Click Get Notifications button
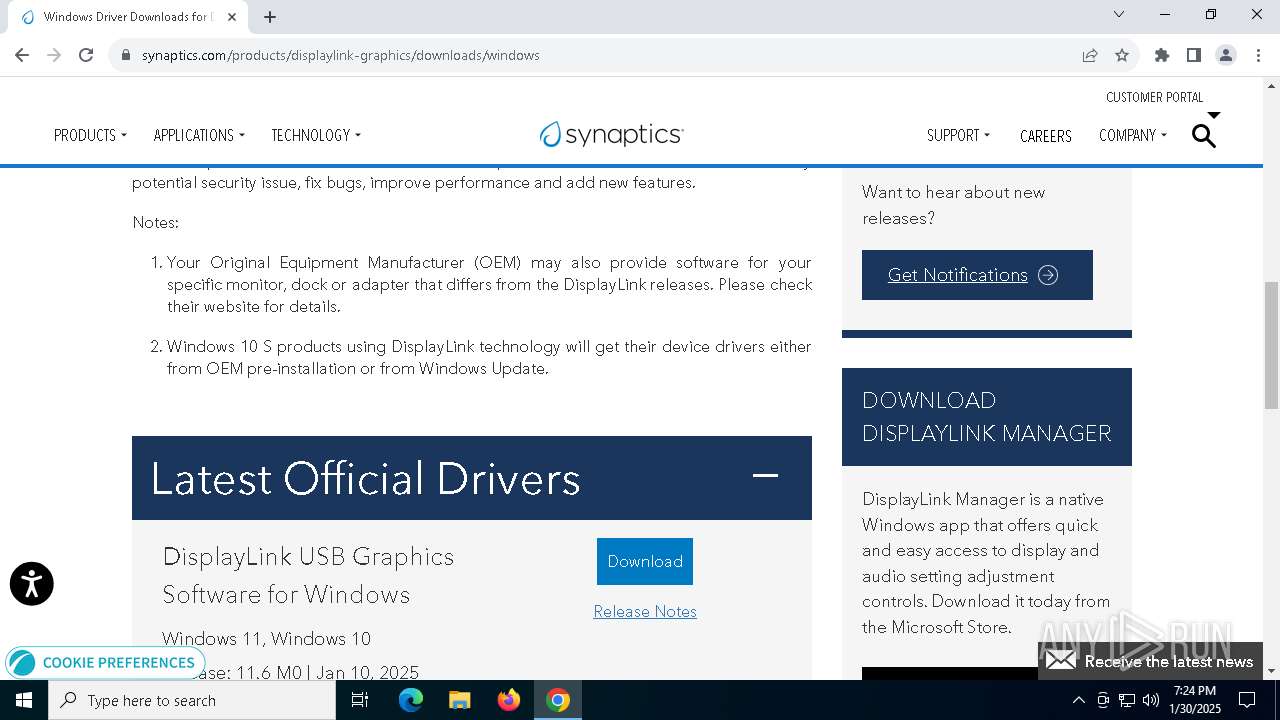The height and width of the screenshot is (720, 1280). tap(977, 275)
